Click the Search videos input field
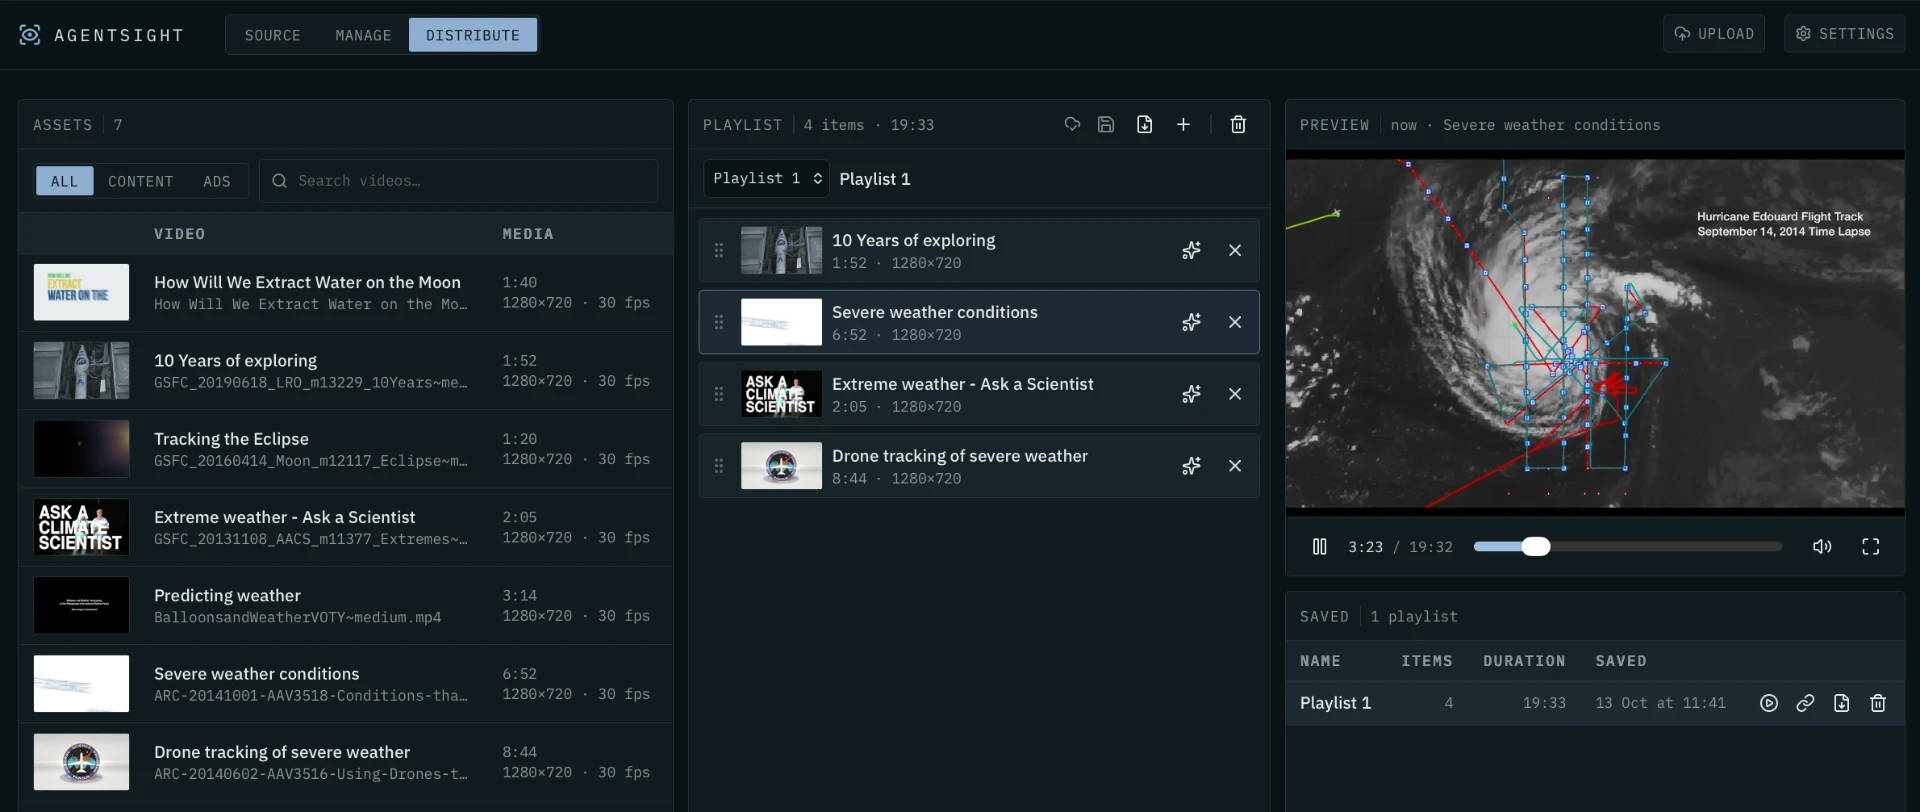This screenshot has width=1920, height=812. tap(459, 181)
